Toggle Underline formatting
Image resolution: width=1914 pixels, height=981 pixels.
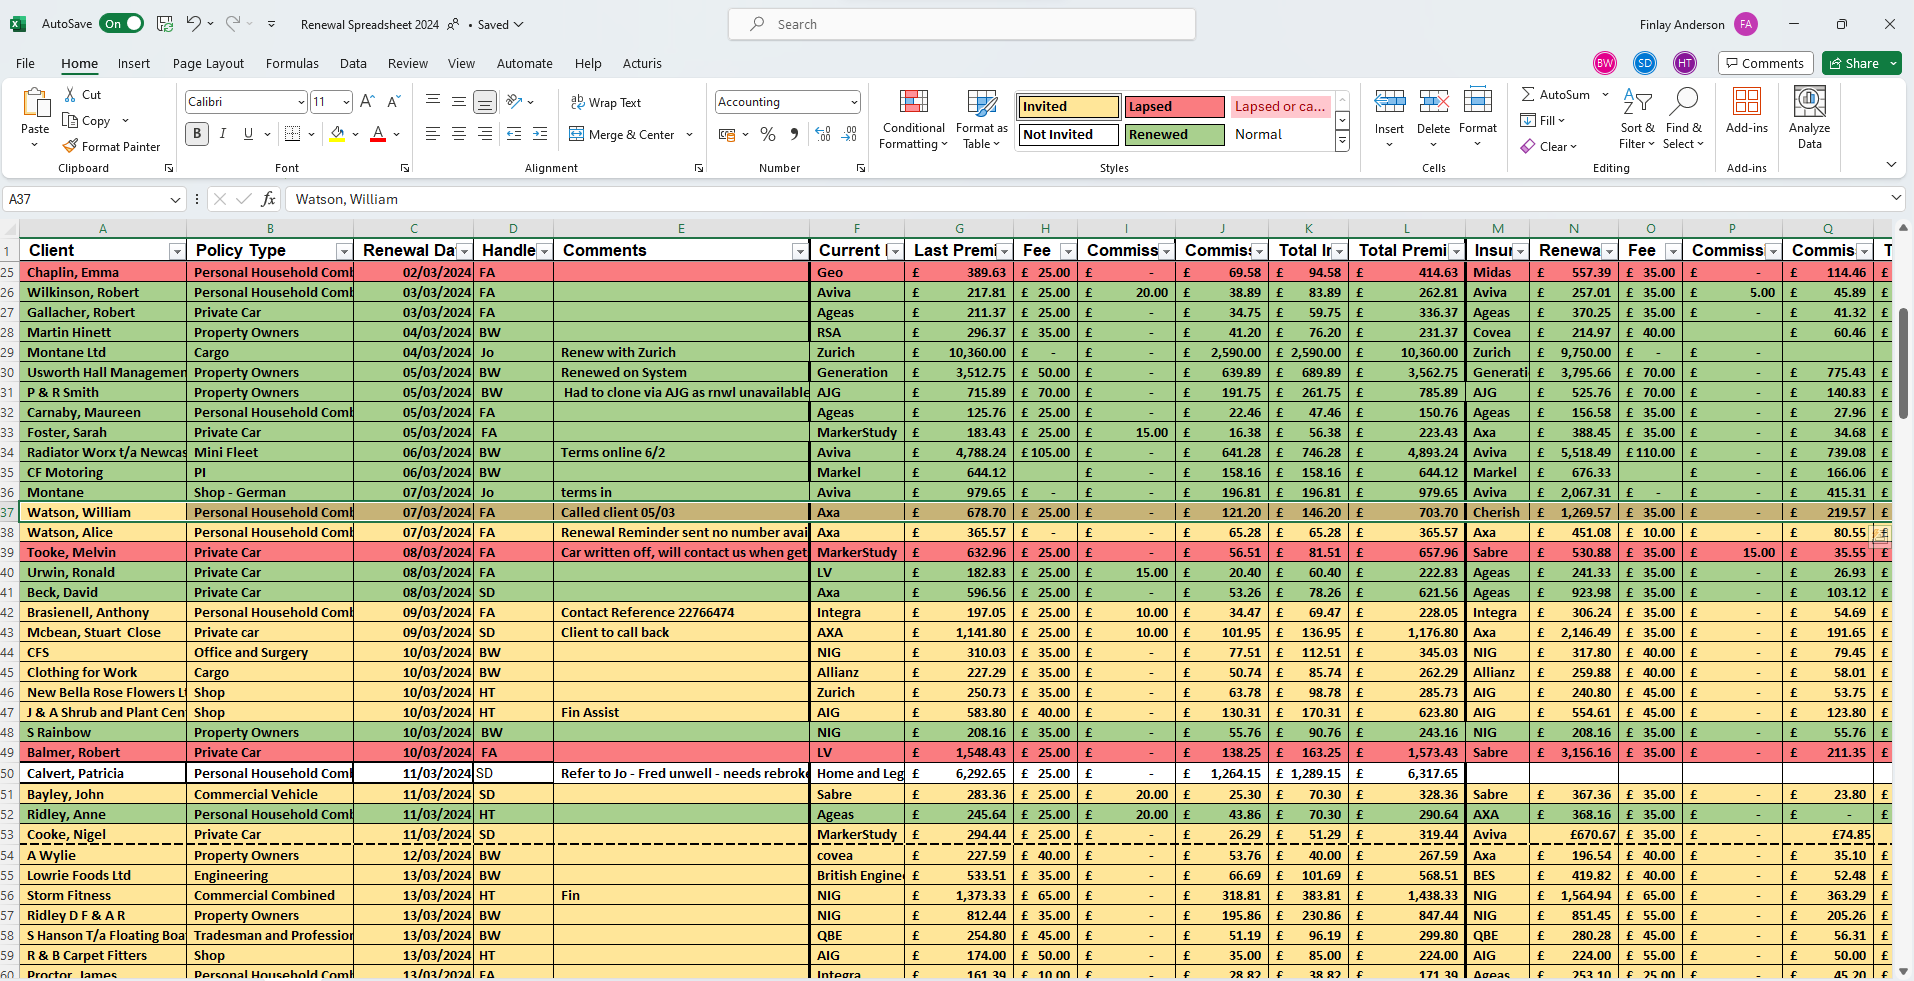(248, 134)
